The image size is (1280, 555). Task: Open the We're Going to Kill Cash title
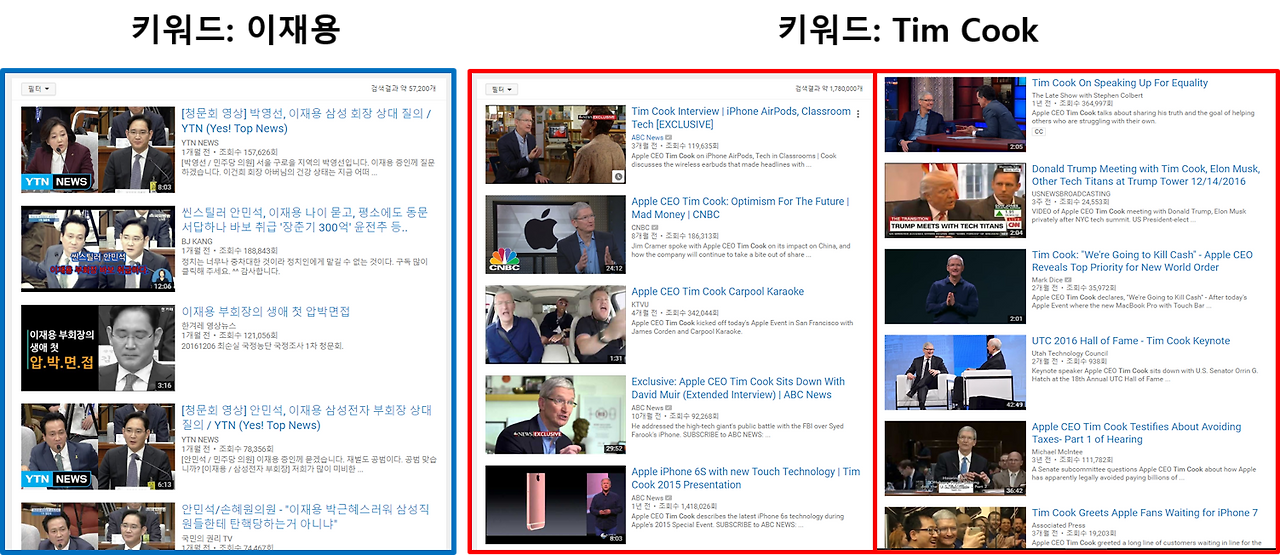tap(1142, 261)
